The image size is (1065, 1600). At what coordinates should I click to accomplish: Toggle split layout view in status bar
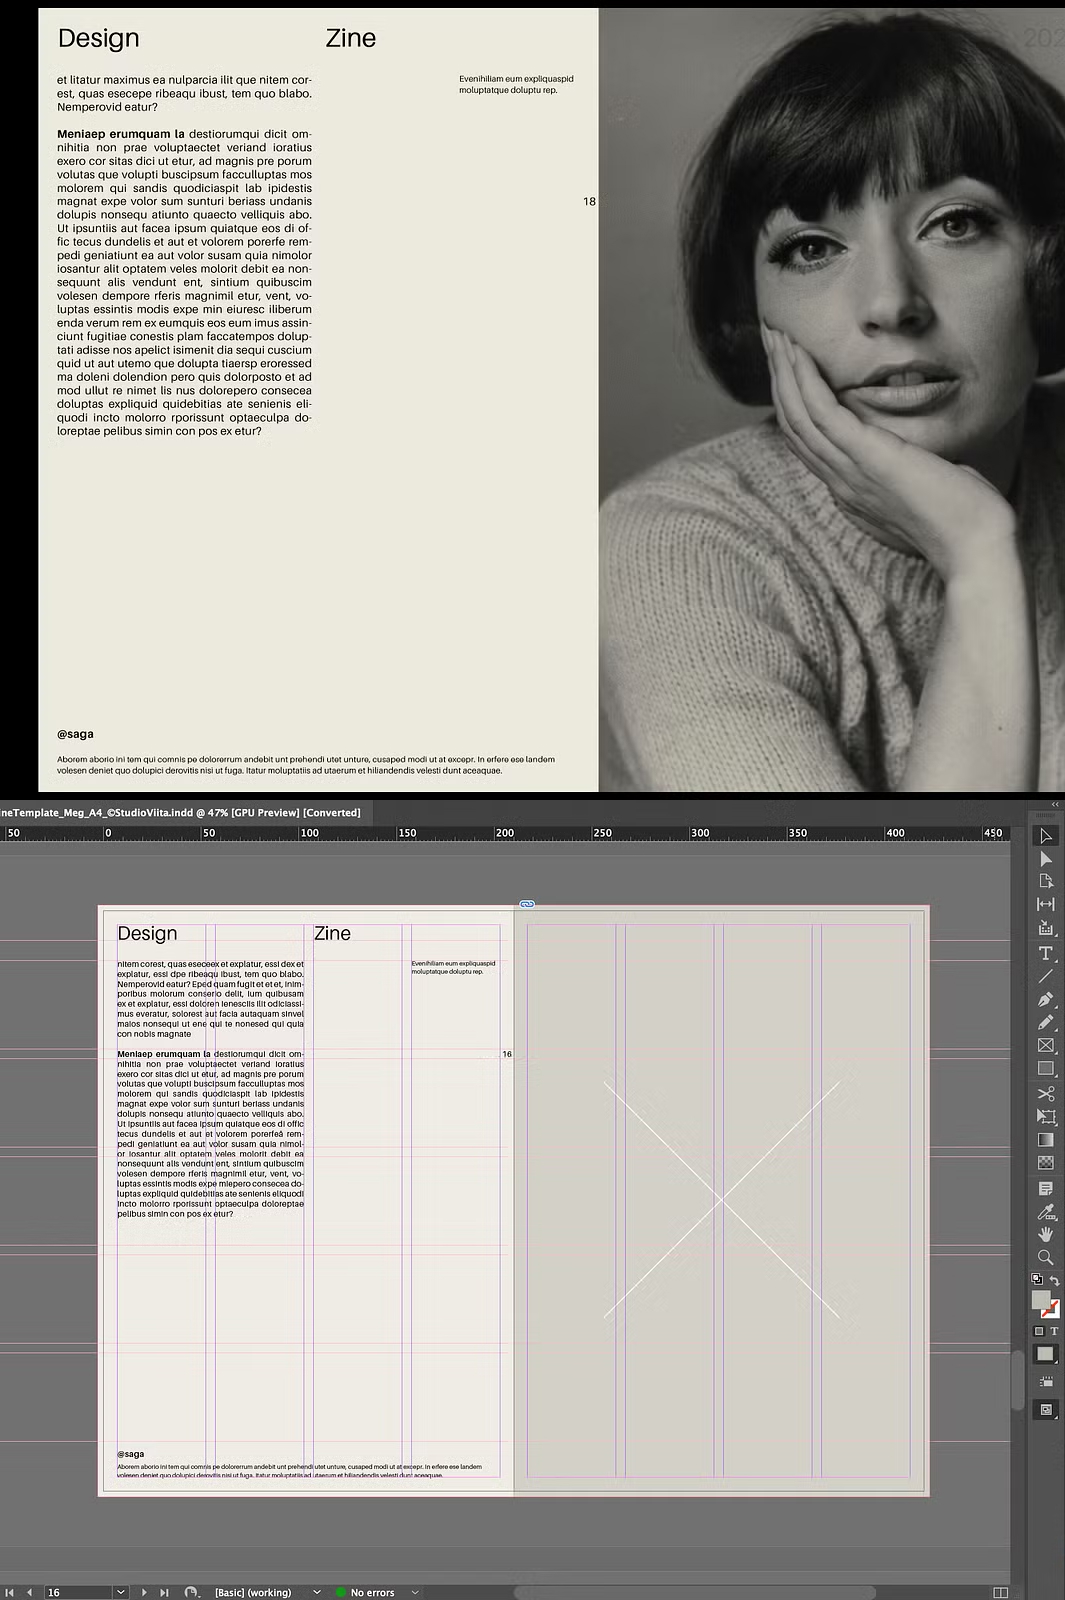coord(1000,1592)
